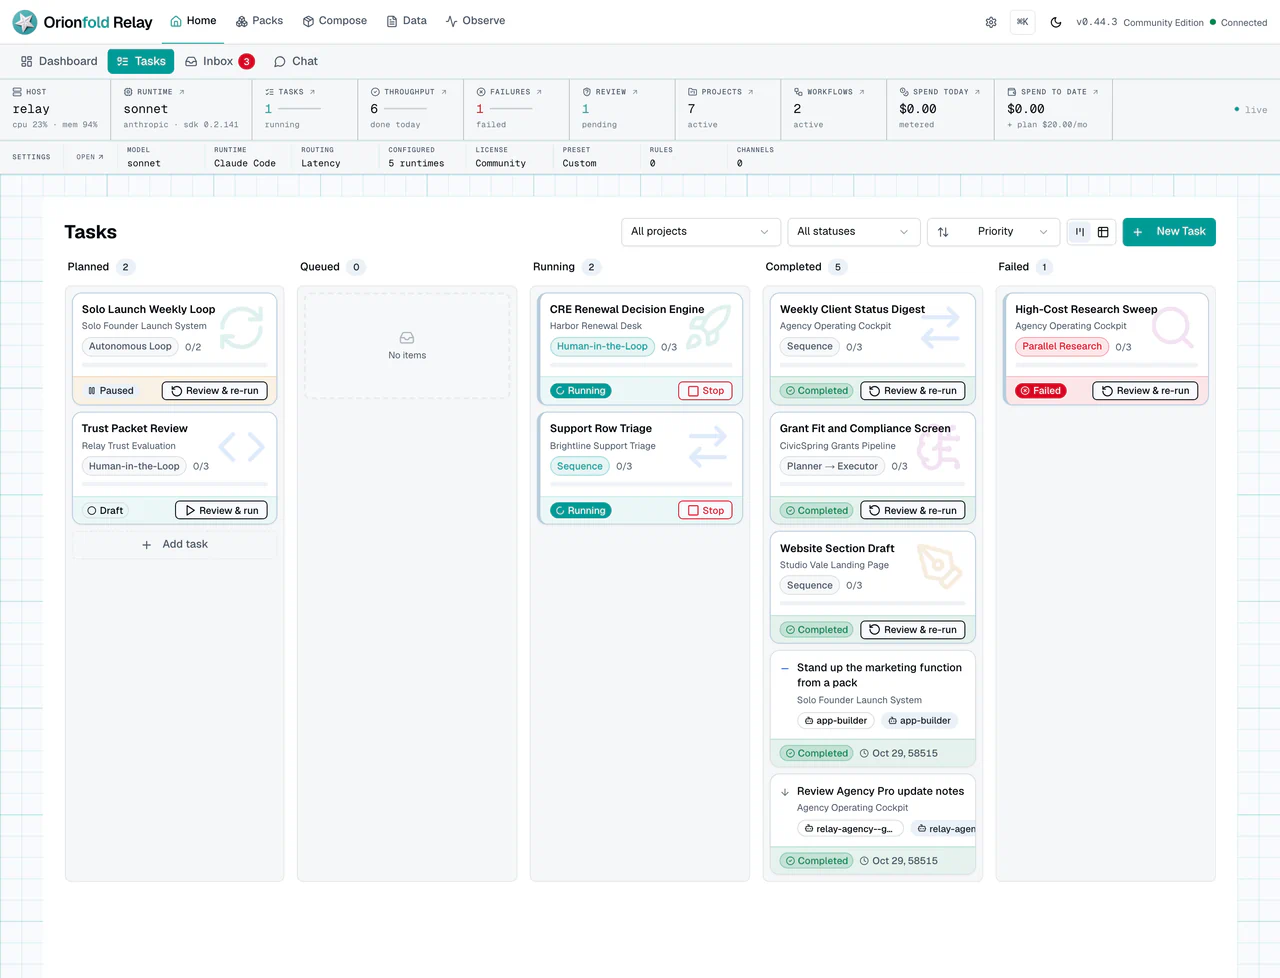
Task: Stop the Support Row Triage task
Action: 705,510
